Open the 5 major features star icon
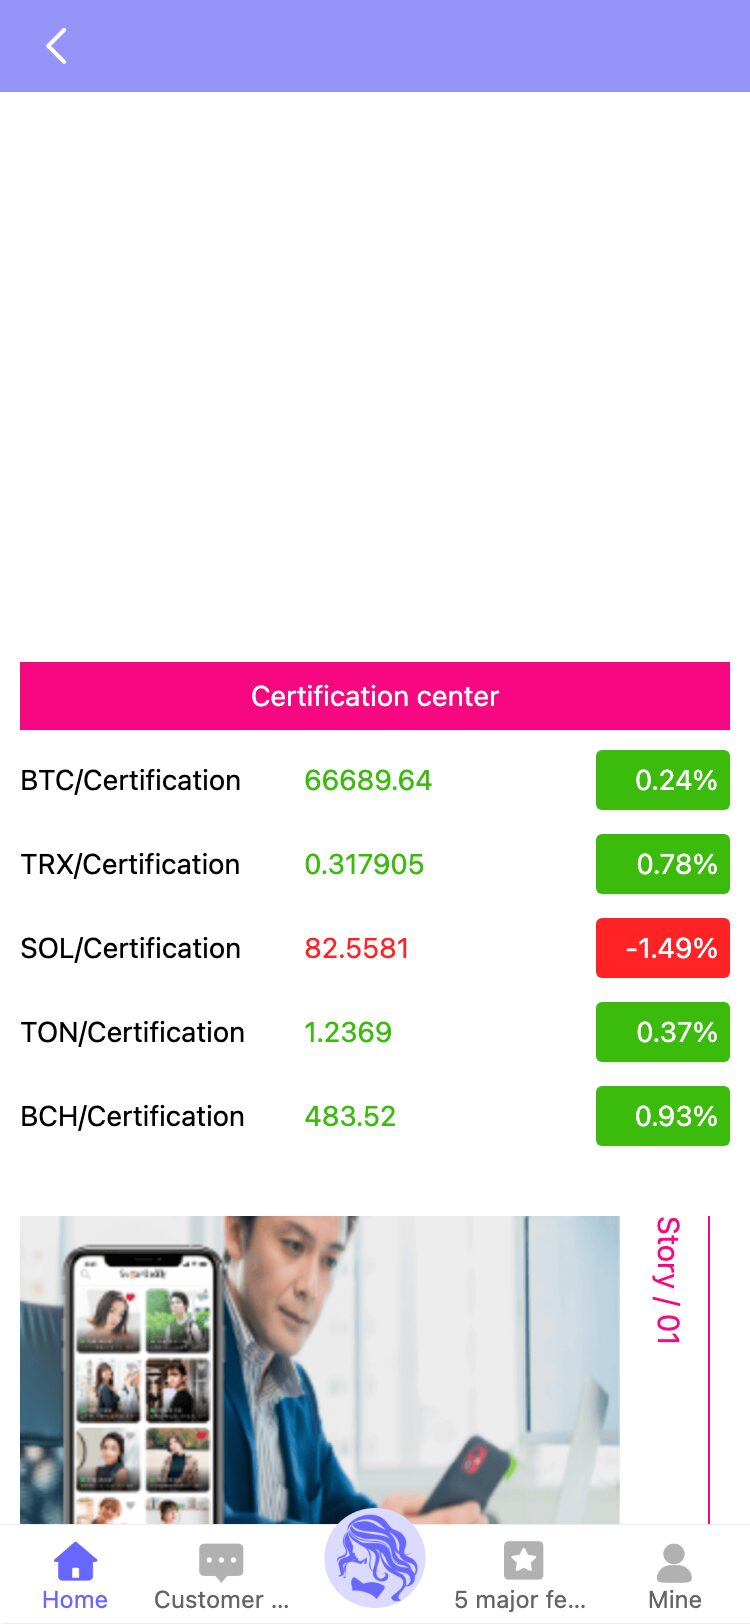The height and width of the screenshot is (1624, 750). point(523,1560)
